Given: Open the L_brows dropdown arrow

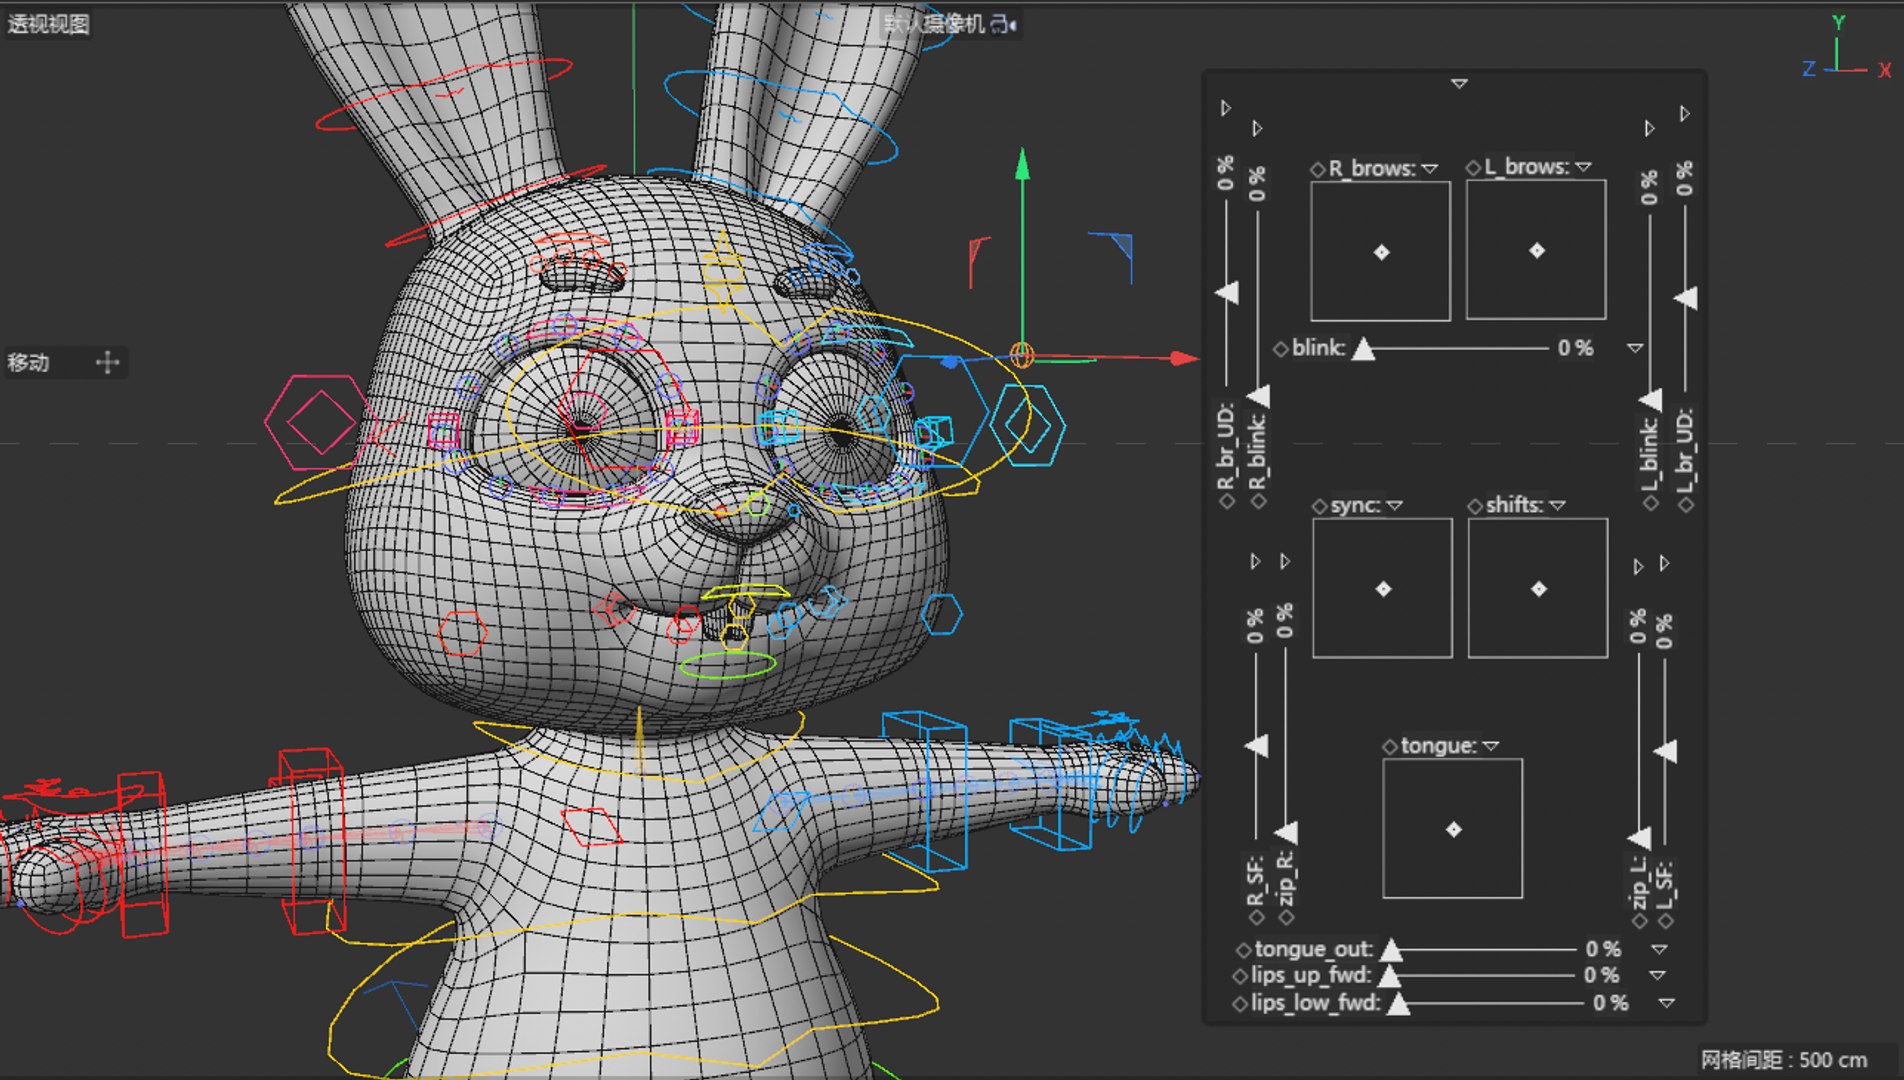Looking at the screenshot, I should (x=1583, y=167).
